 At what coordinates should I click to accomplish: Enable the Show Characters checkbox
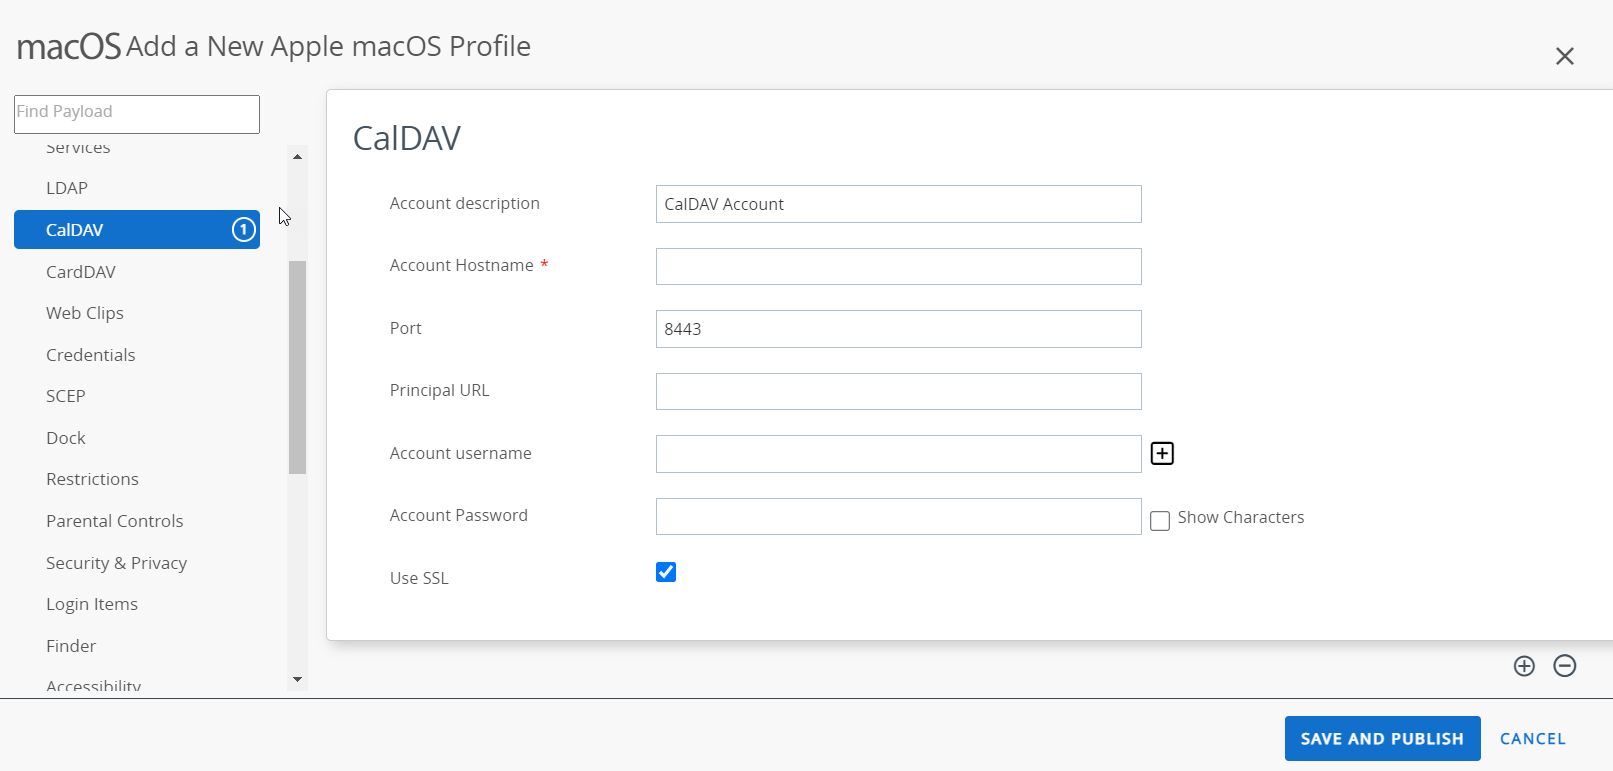tap(1160, 521)
